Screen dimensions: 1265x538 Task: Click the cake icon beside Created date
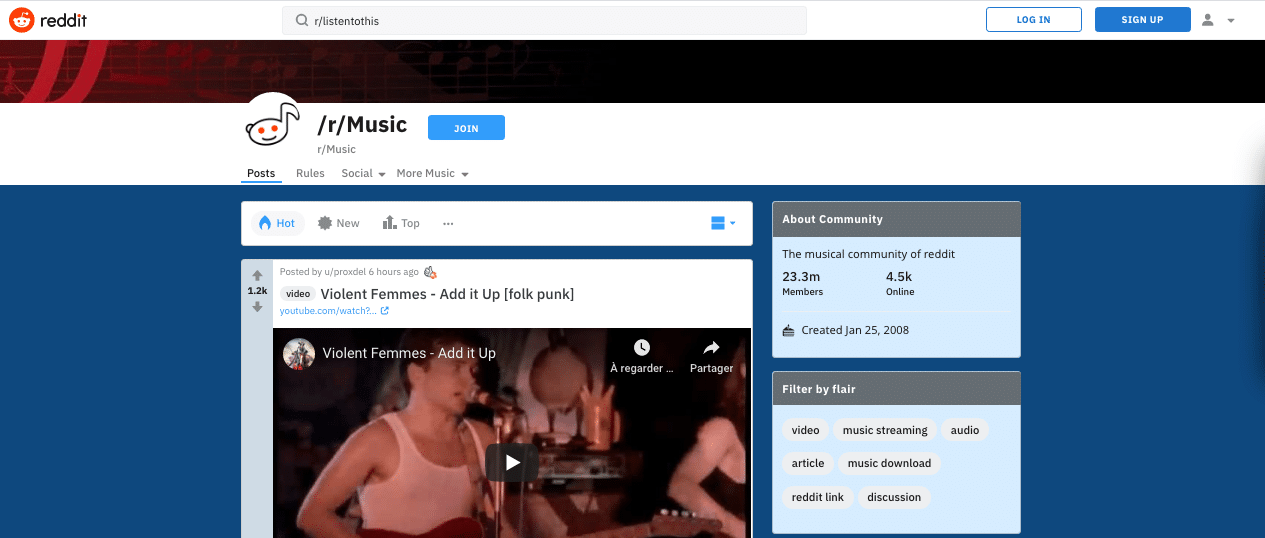[x=788, y=330]
